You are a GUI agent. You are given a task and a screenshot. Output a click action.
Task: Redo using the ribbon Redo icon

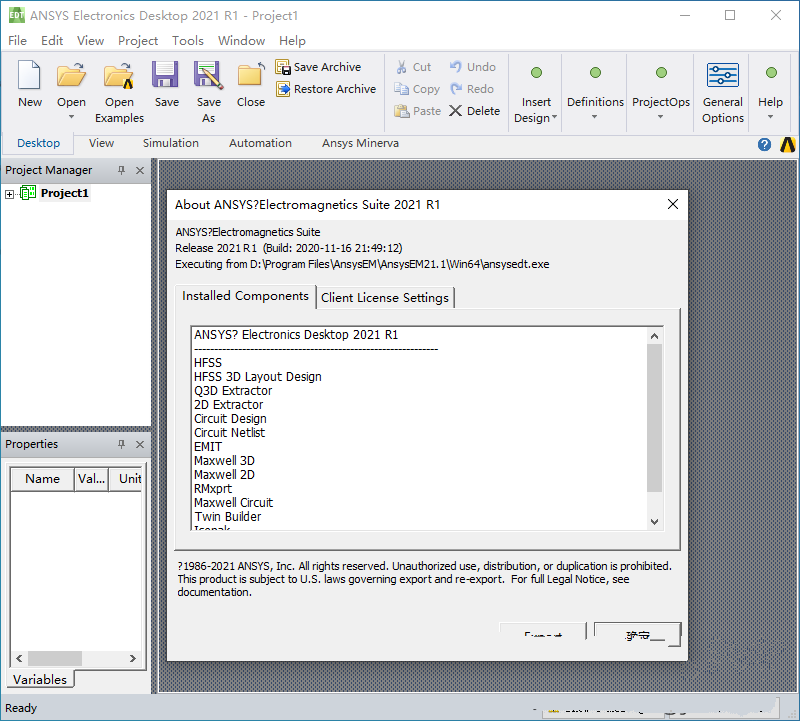coord(456,89)
